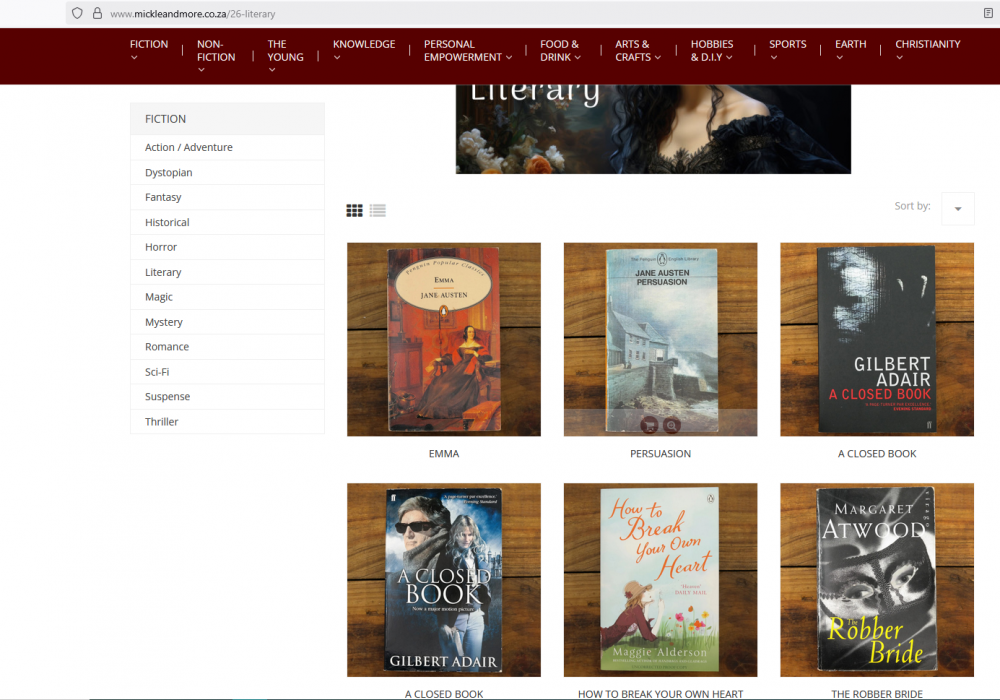Open the EMMA product page via its title
The image size is (1000, 700).
point(444,453)
